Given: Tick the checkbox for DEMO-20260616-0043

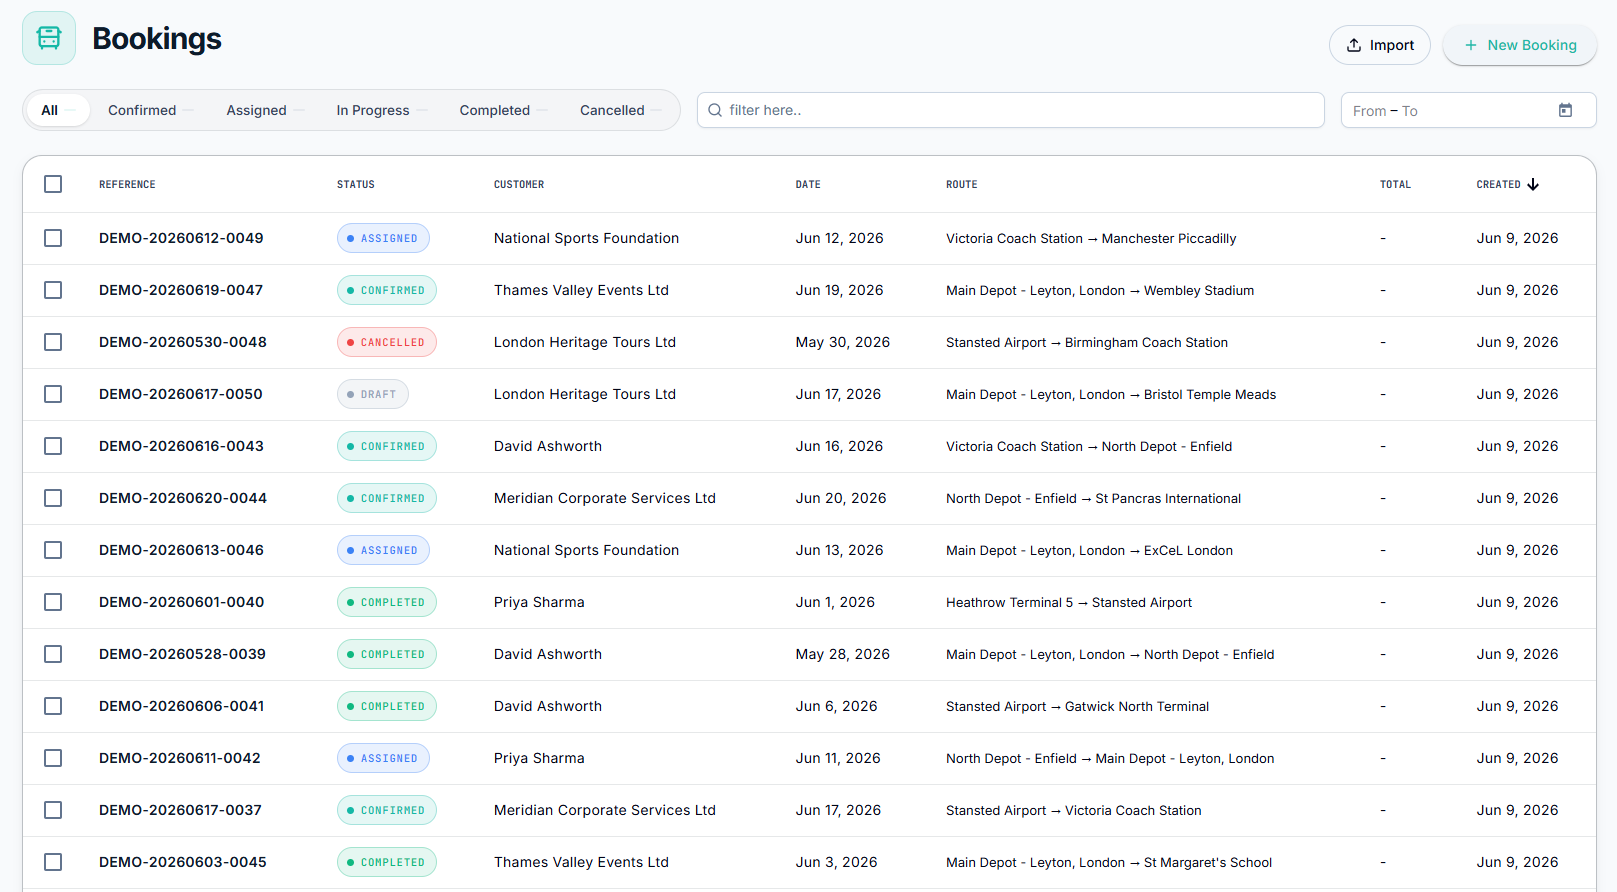Looking at the screenshot, I should coord(53,446).
